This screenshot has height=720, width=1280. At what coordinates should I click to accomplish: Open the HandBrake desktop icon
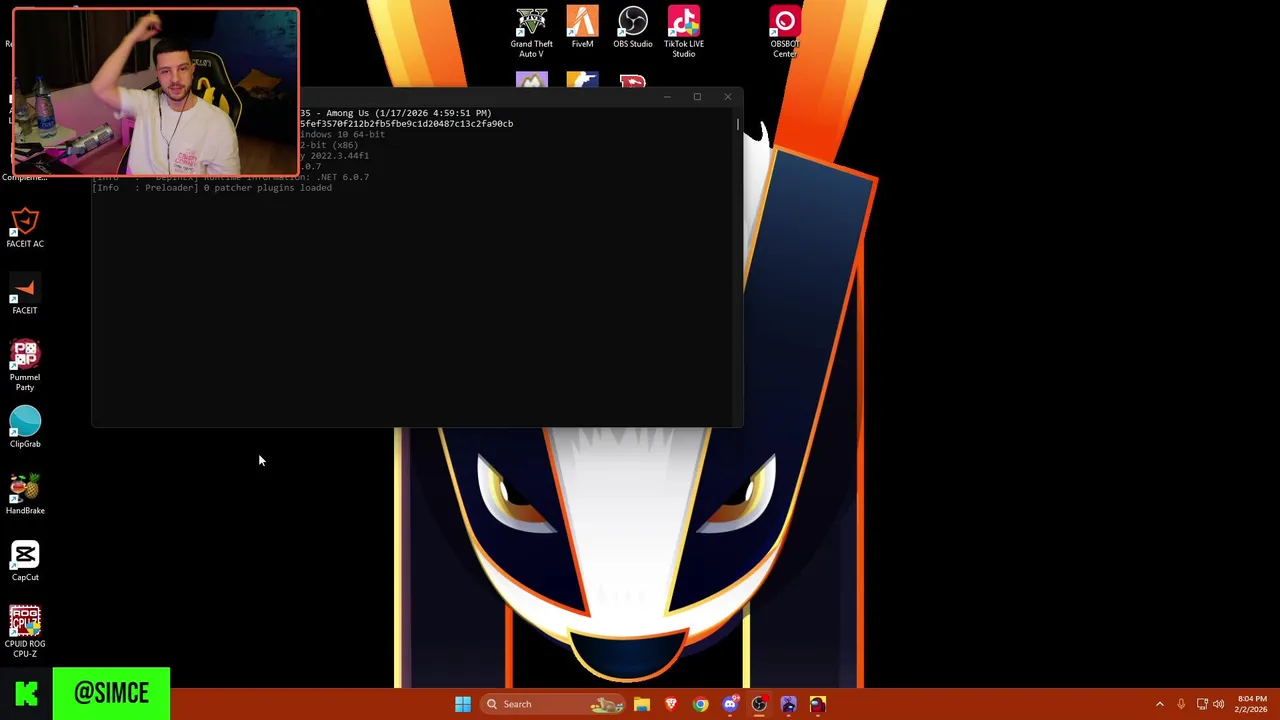[25, 495]
